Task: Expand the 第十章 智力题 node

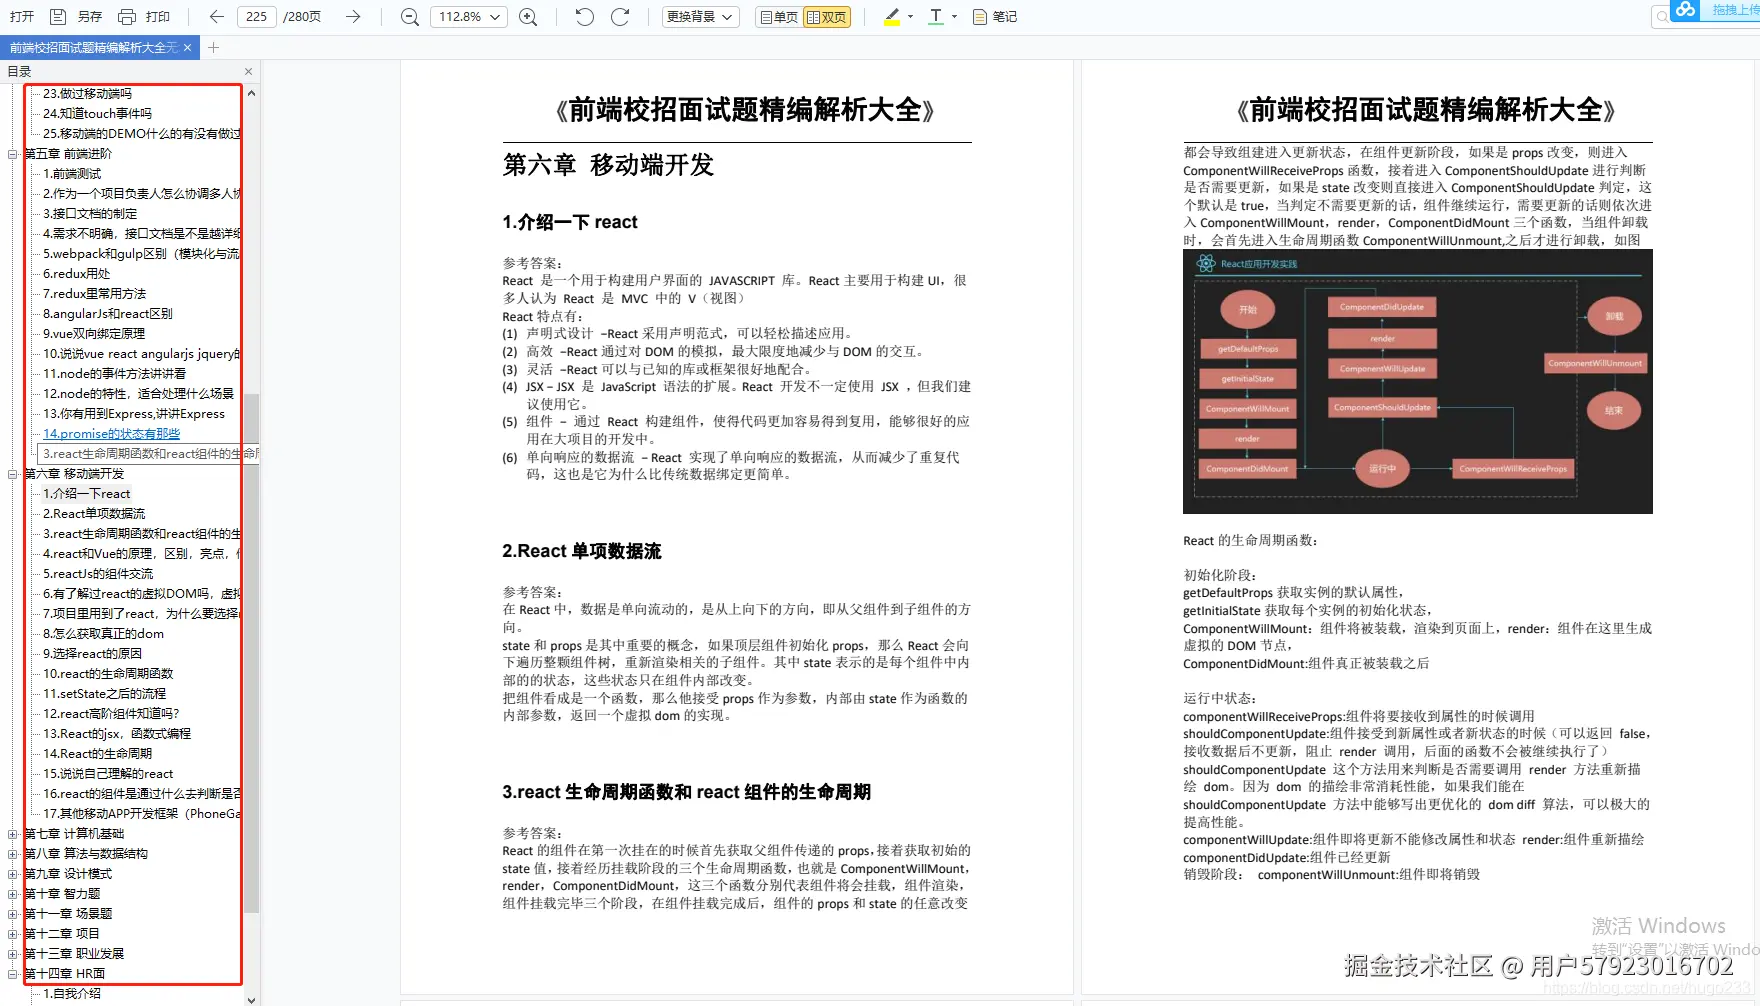Action: (13, 894)
